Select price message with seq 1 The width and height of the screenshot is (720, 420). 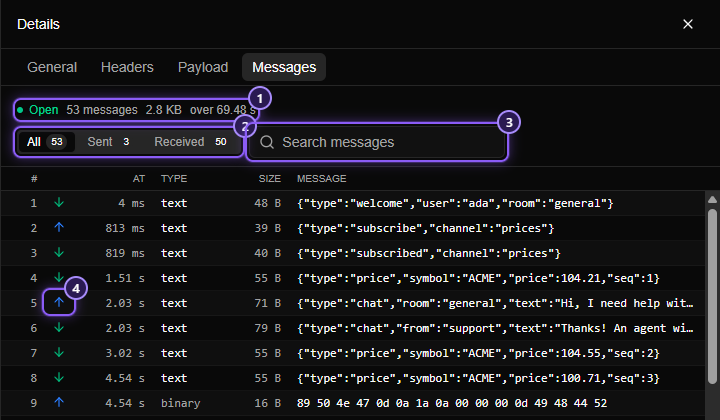coord(353,278)
